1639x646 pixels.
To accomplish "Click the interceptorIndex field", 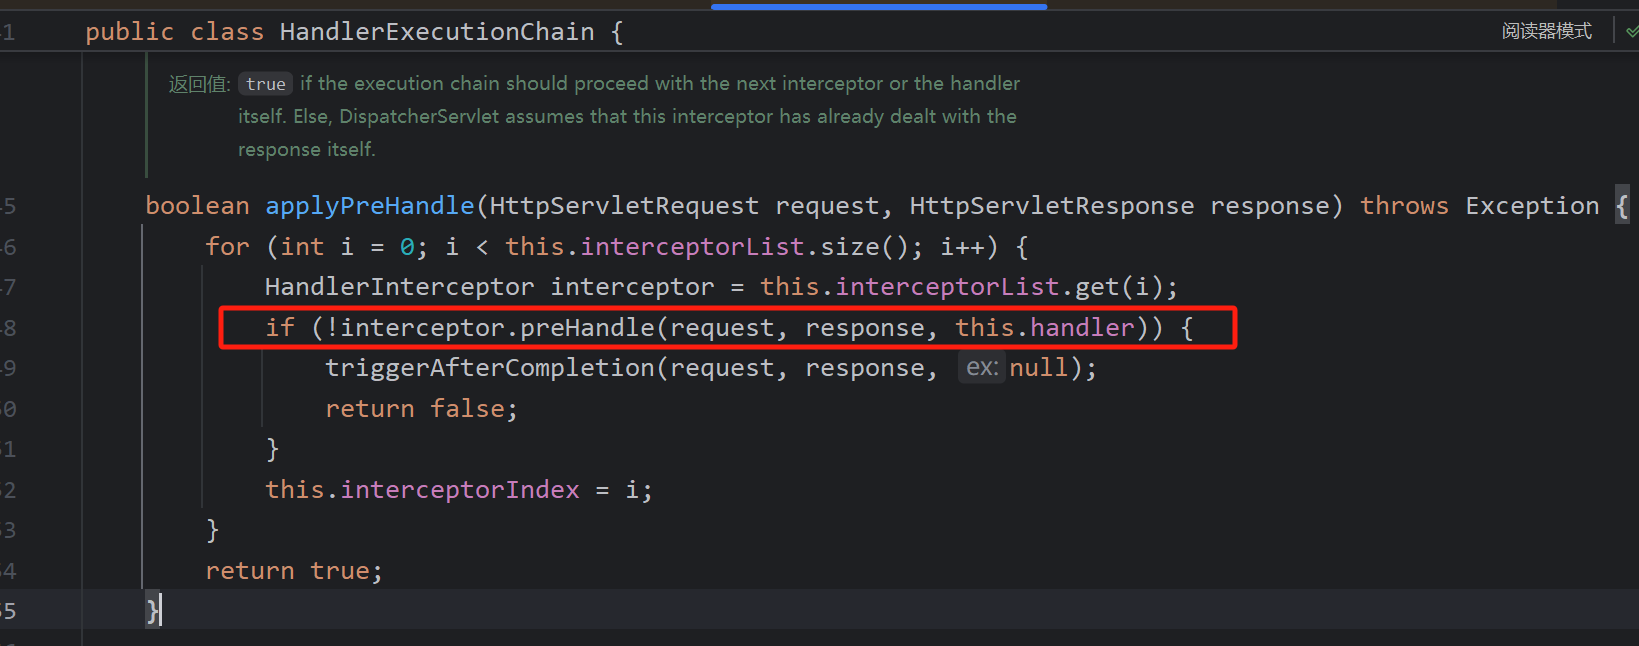I will tap(460, 490).
